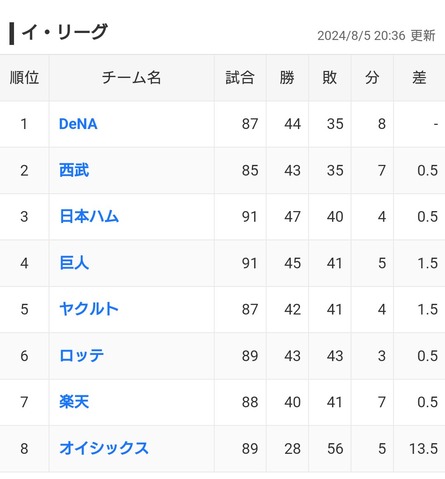Open the 西武 team link
Image resolution: width=445 pixels, height=479 pixels.
pos(74,170)
